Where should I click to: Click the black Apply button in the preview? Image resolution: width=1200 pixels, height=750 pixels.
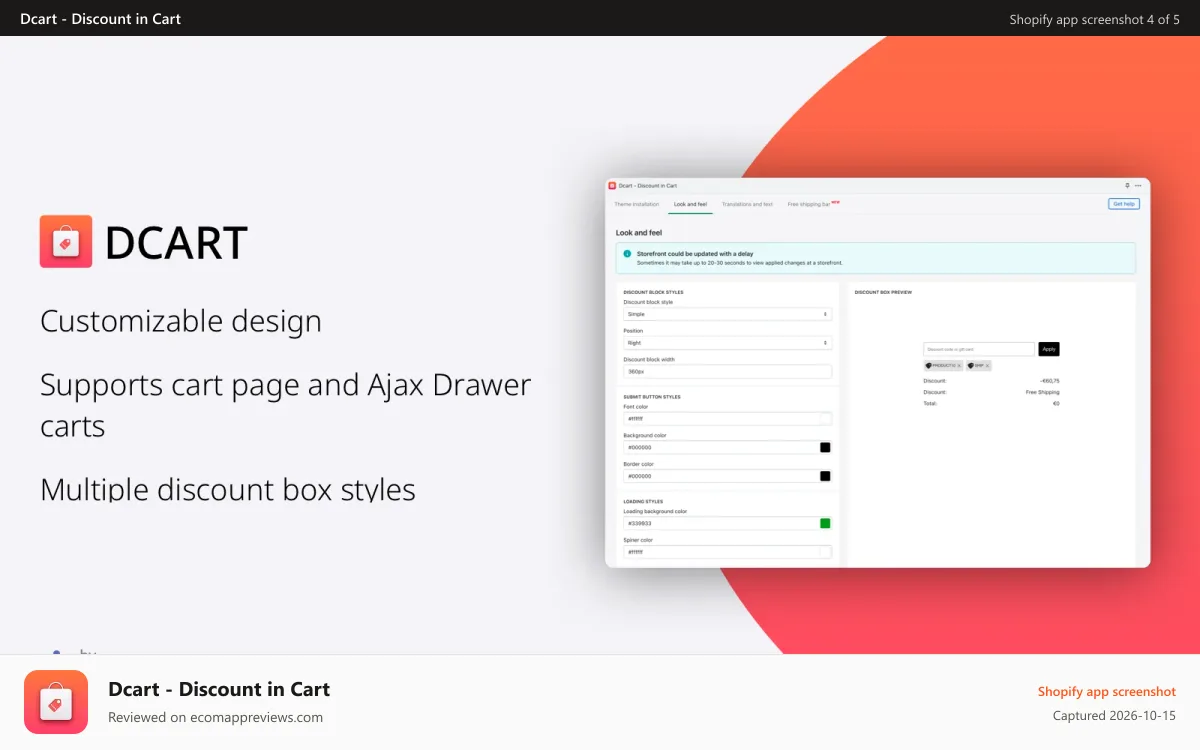tap(1049, 349)
